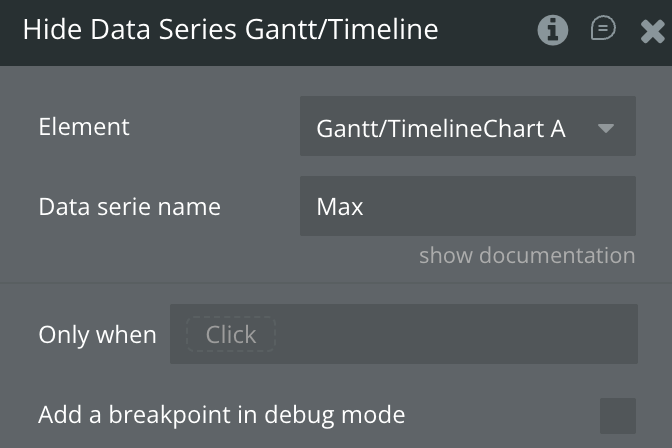Click header space left of info icon
This screenshot has width=672, height=448.
490,30
